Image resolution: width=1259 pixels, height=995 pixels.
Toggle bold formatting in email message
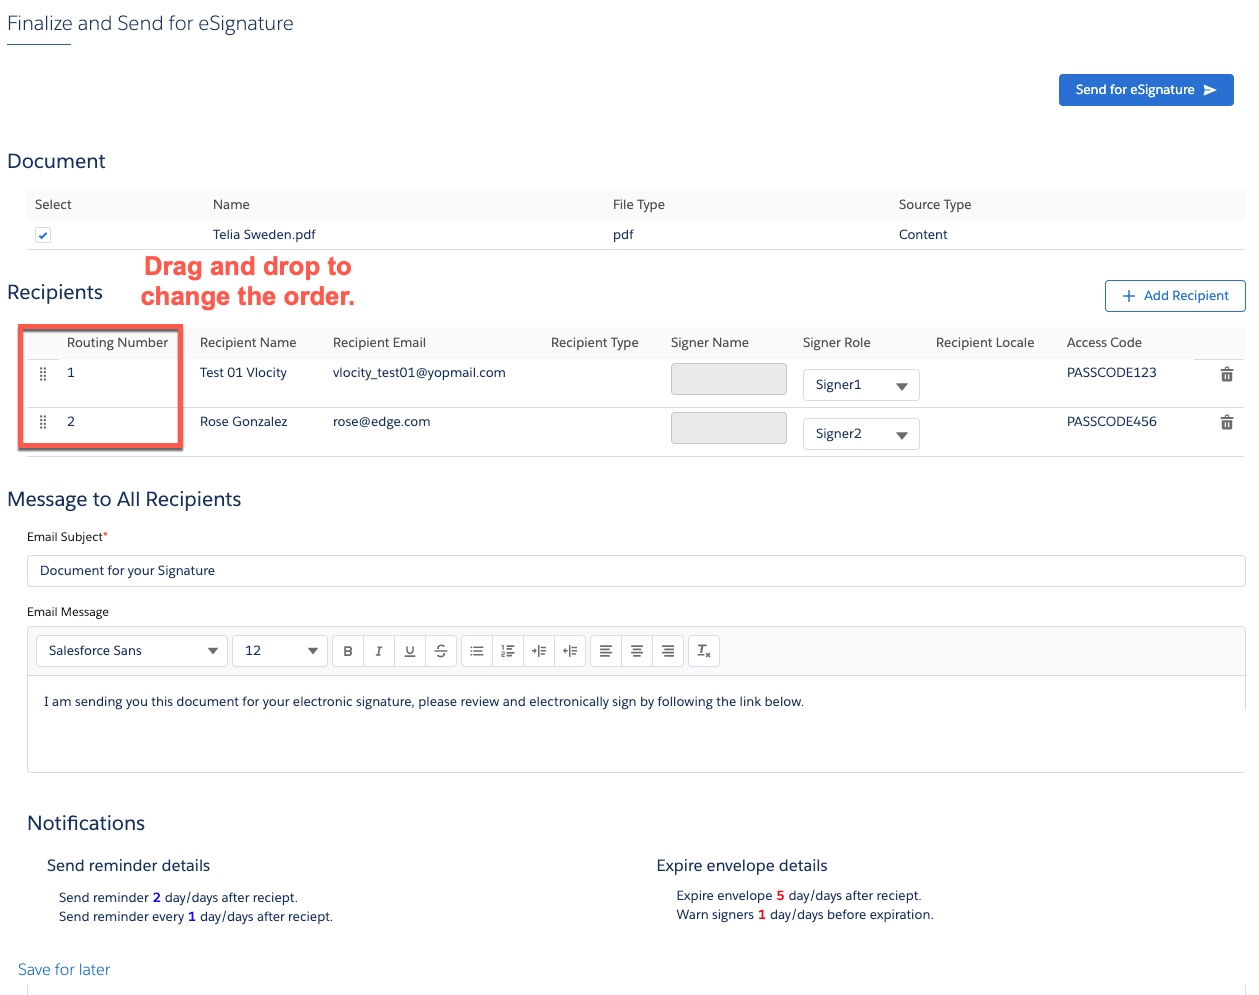coord(348,651)
